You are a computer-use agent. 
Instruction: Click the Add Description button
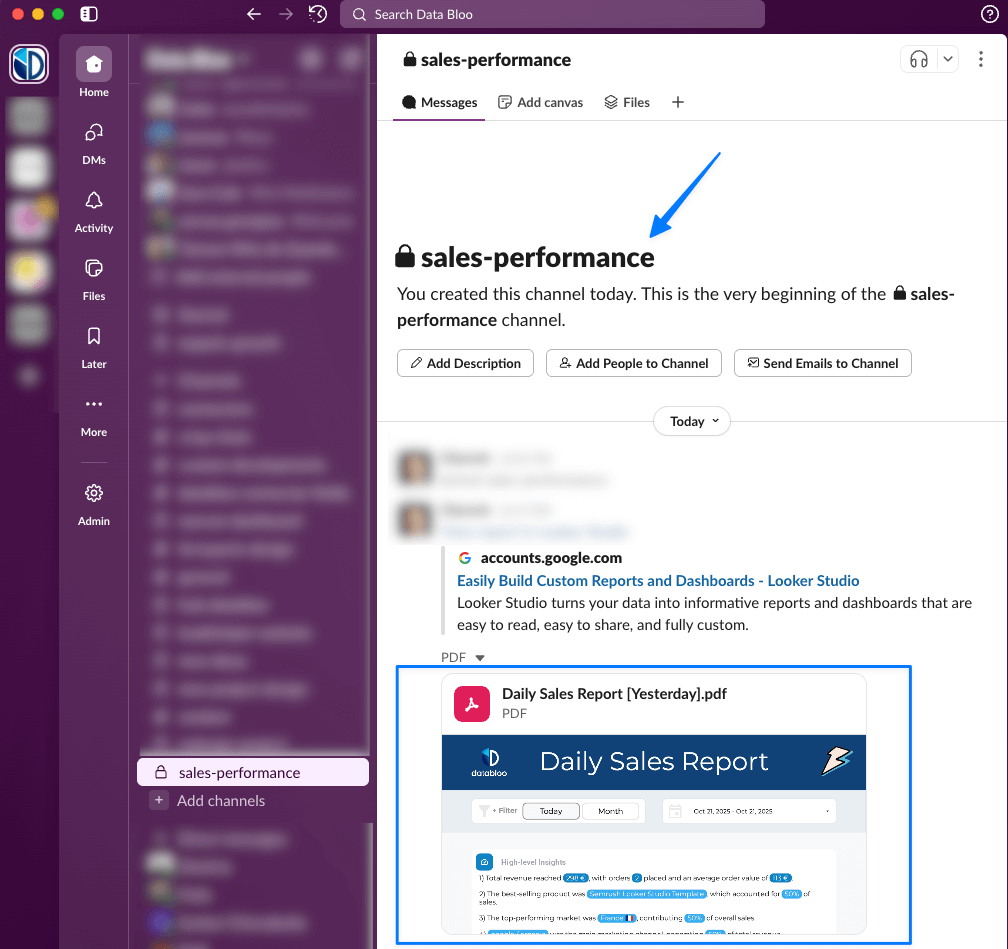pos(465,363)
